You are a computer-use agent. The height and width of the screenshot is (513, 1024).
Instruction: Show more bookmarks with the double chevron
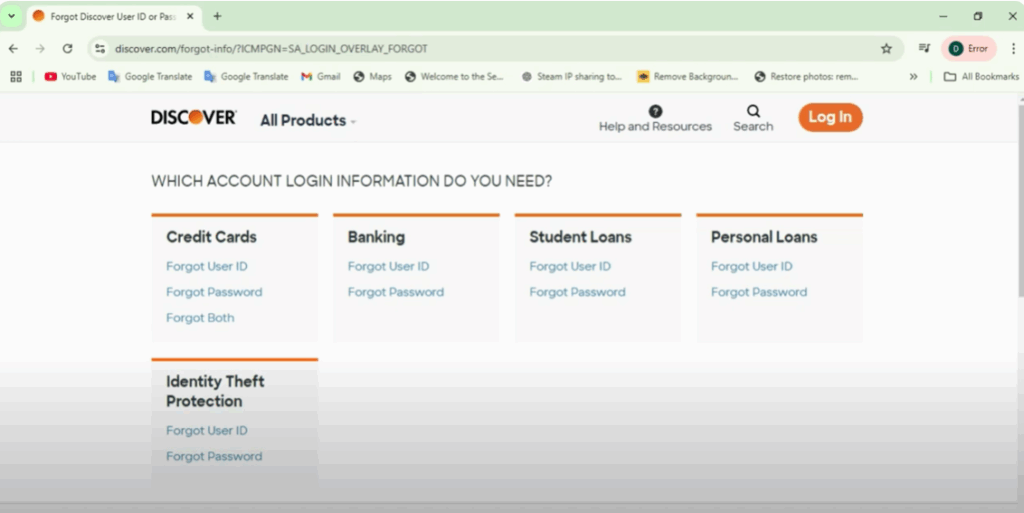point(913,76)
